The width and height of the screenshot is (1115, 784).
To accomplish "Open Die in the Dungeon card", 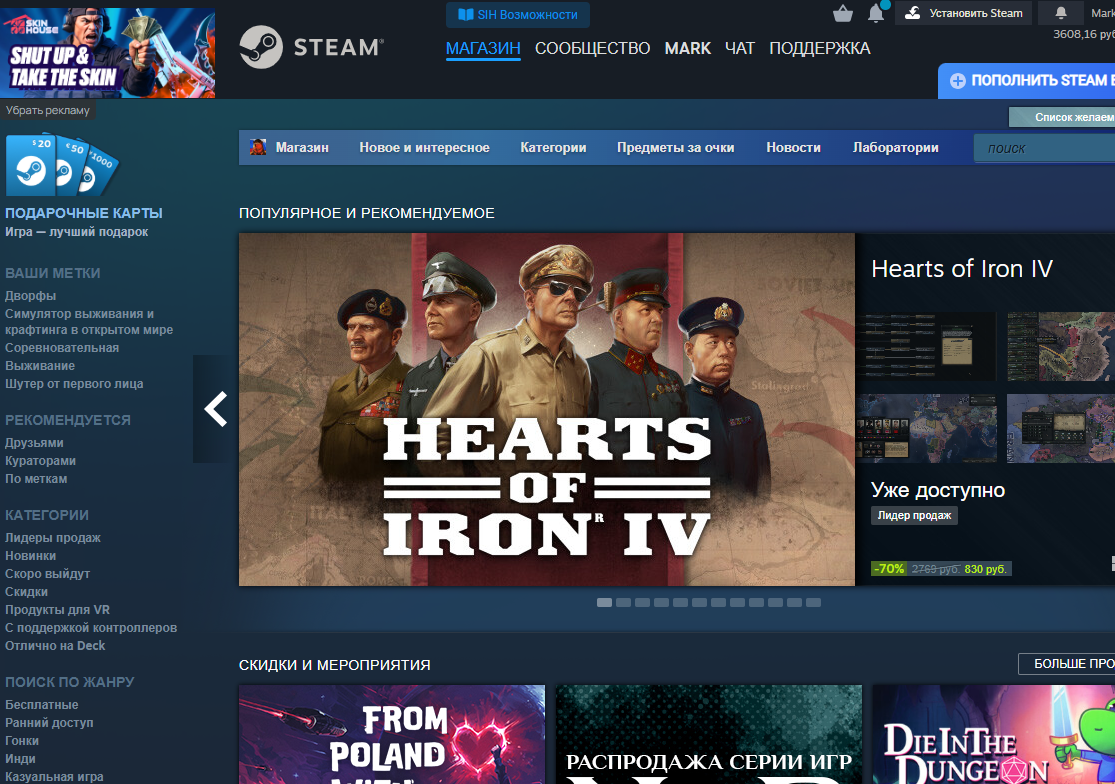I will 994,734.
